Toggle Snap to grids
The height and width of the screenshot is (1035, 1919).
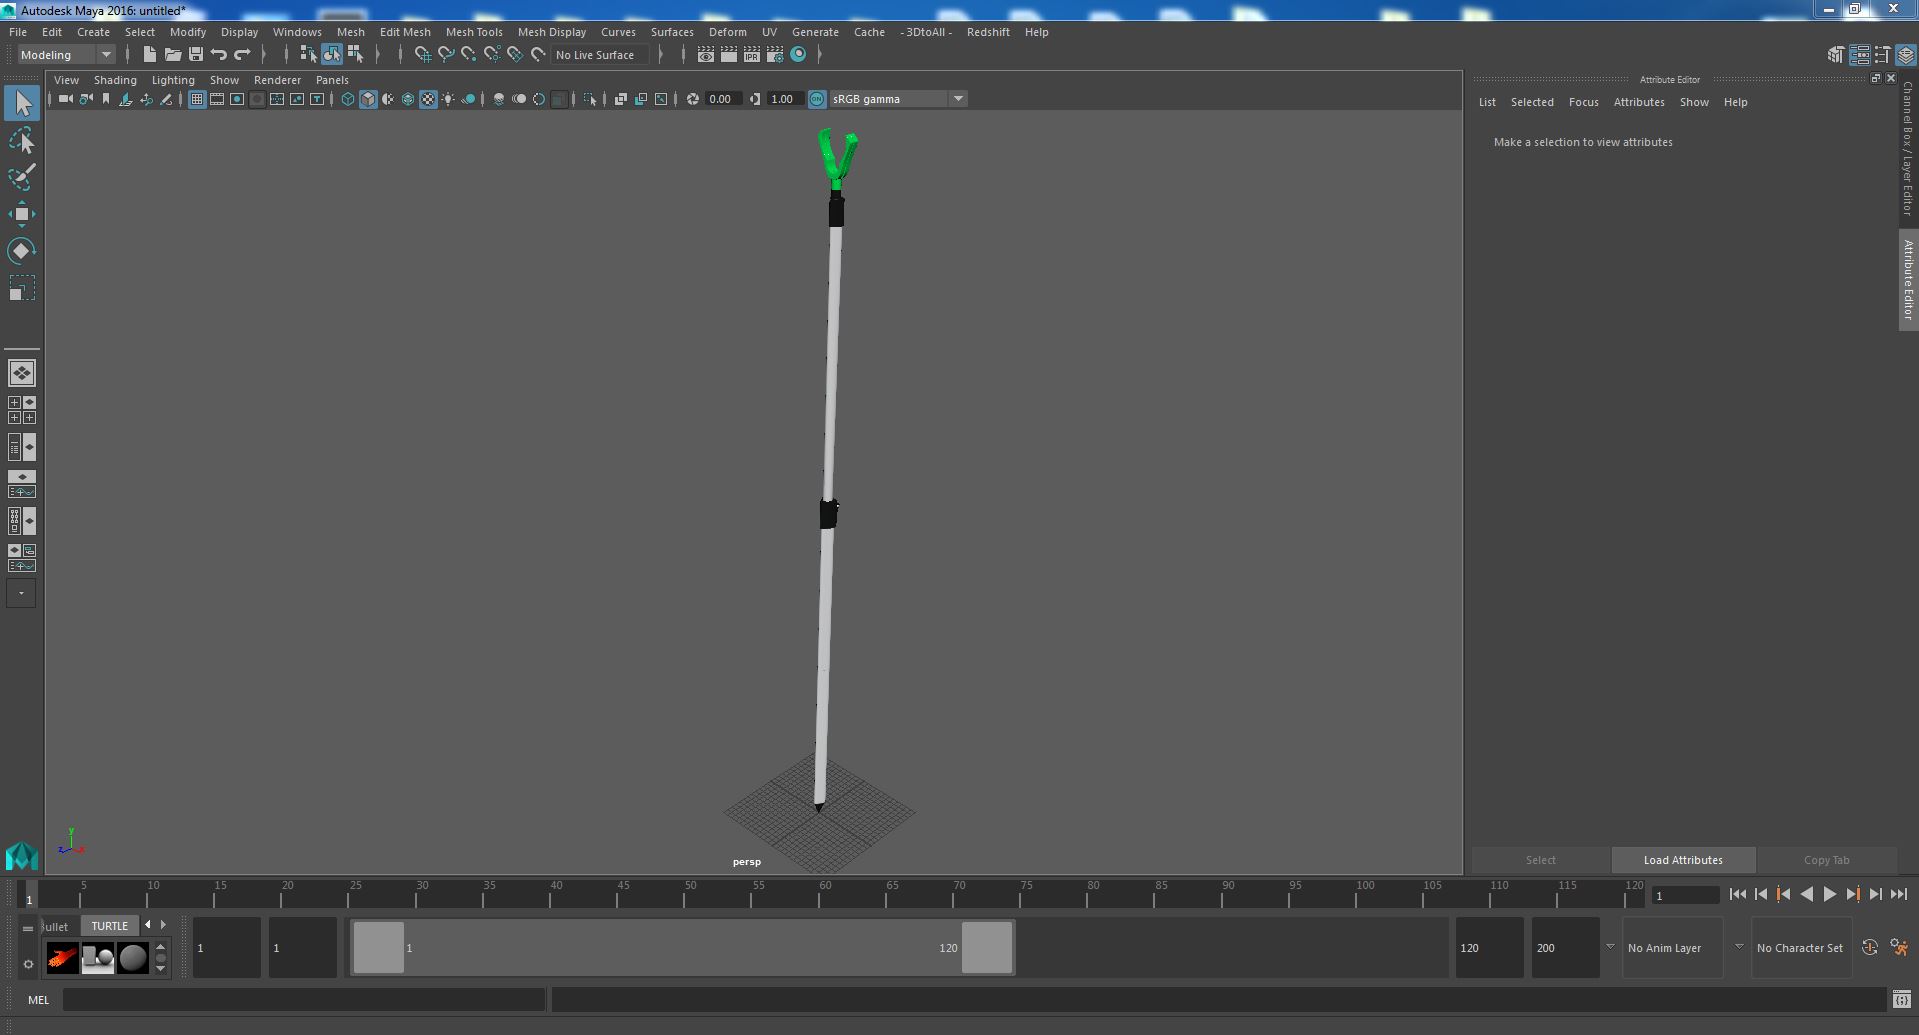pos(422,55)
